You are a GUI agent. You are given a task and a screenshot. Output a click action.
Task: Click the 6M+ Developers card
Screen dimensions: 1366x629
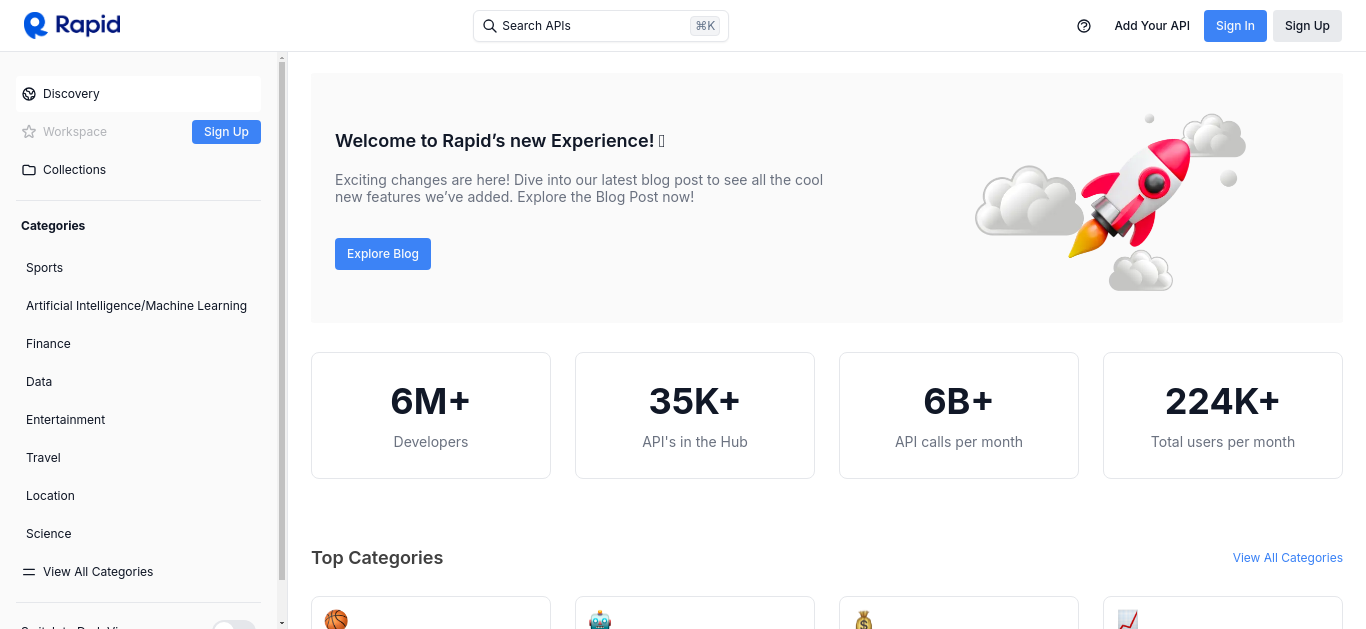coord(431,415)
